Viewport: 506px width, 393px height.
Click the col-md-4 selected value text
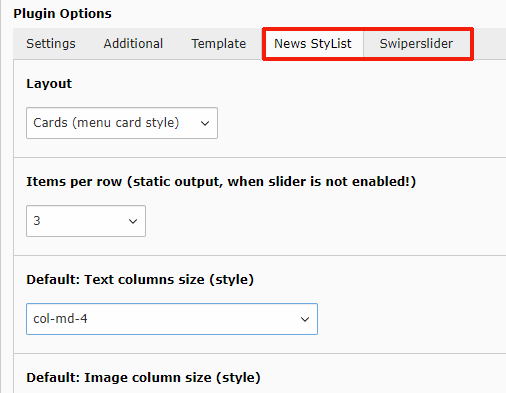pos(60,319)
